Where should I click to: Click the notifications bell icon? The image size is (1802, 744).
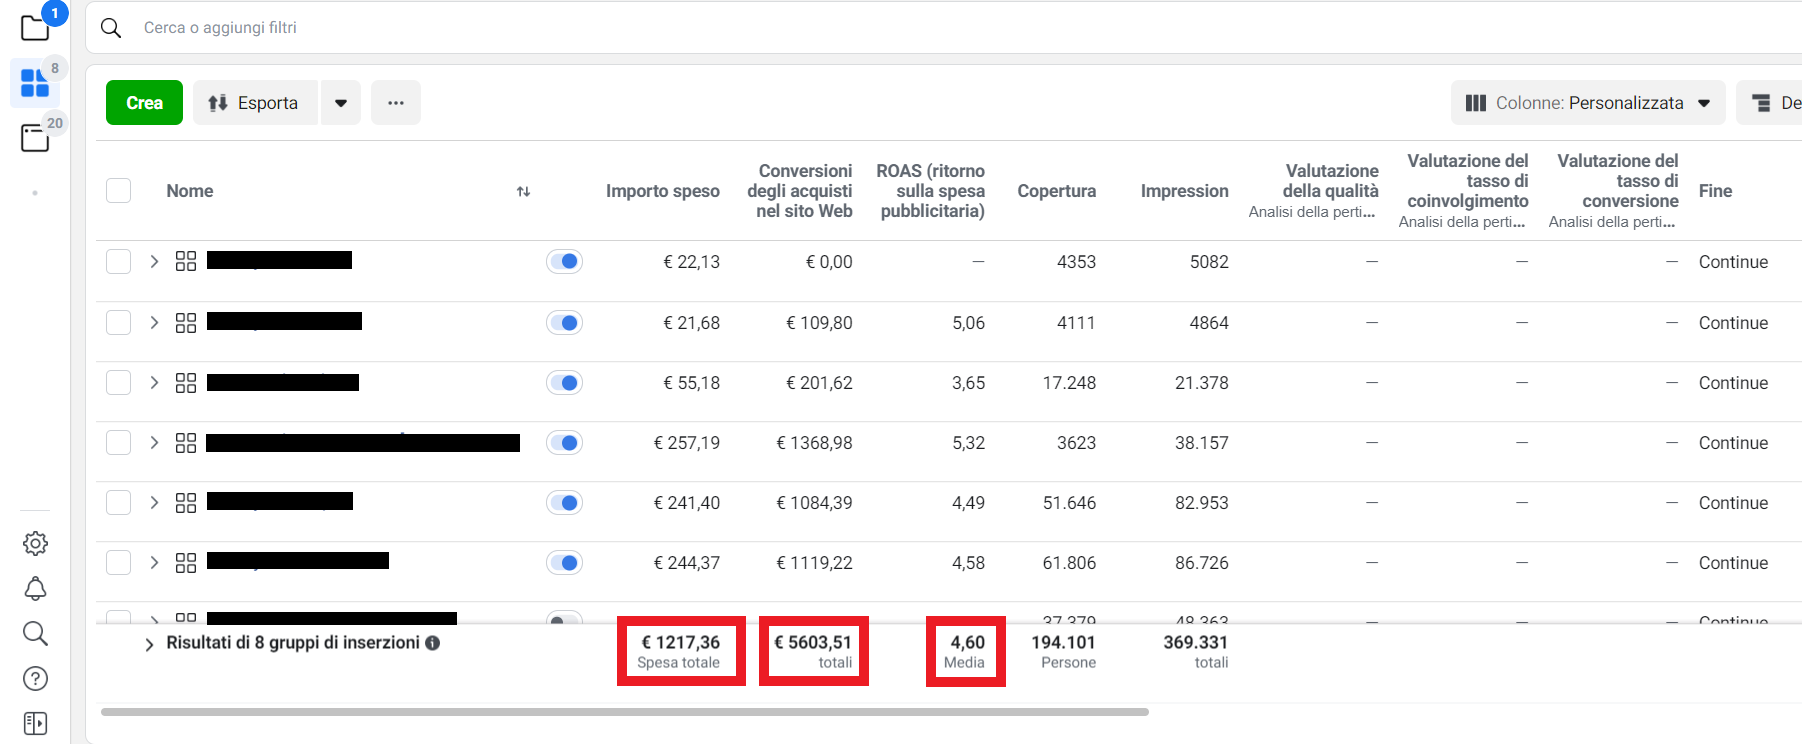35,589
